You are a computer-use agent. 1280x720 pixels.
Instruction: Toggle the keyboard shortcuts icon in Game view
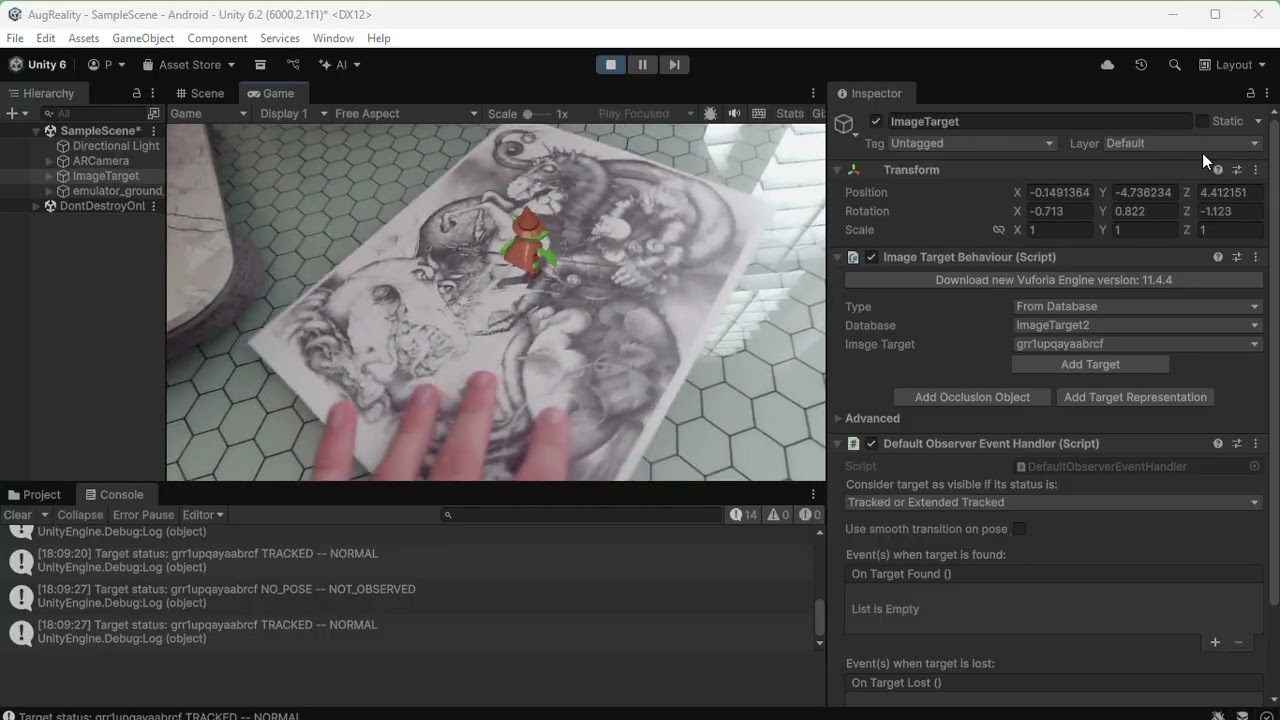(759, 114)
